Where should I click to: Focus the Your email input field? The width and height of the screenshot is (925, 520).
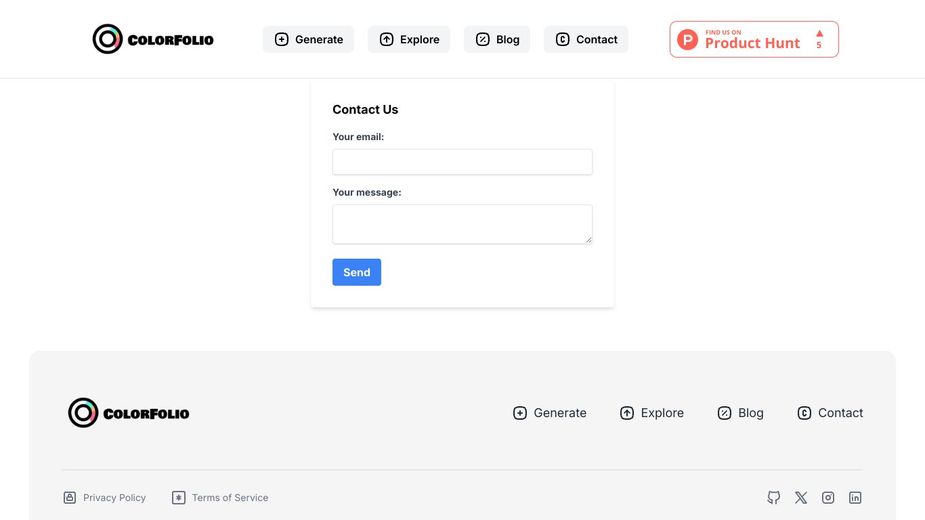pyautogui.click(x=462, y=162)
